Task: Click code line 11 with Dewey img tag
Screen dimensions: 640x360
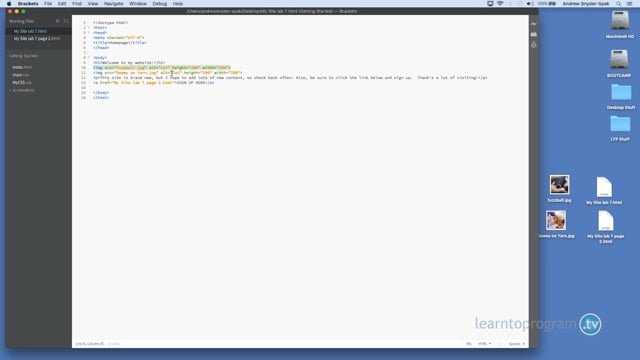Action: point(167,73)
